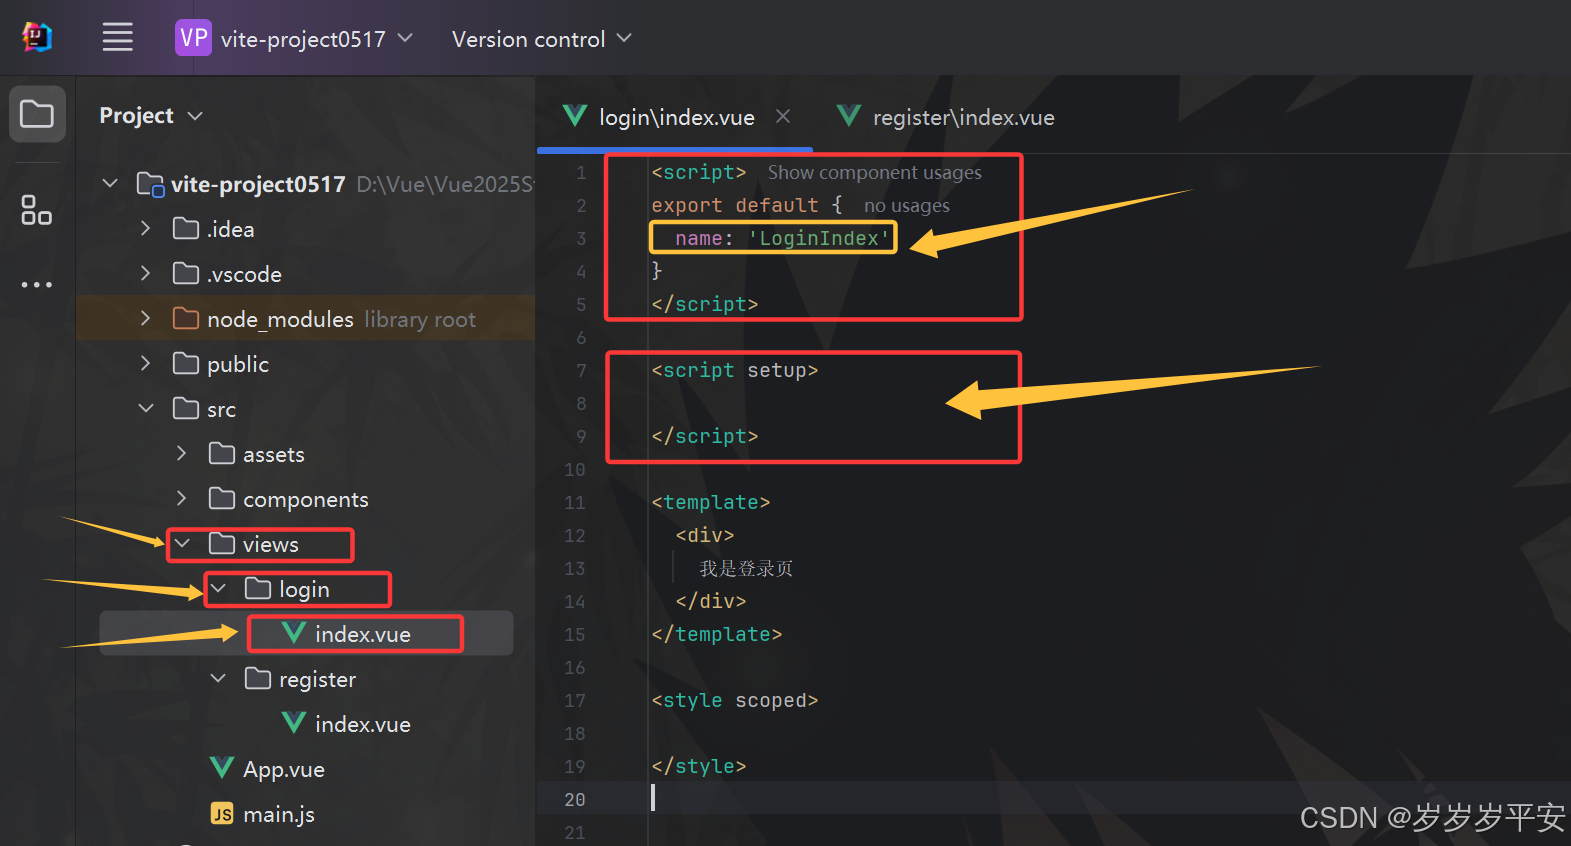Select the login folder icon
1571x846 pixels.
point(258,588)
